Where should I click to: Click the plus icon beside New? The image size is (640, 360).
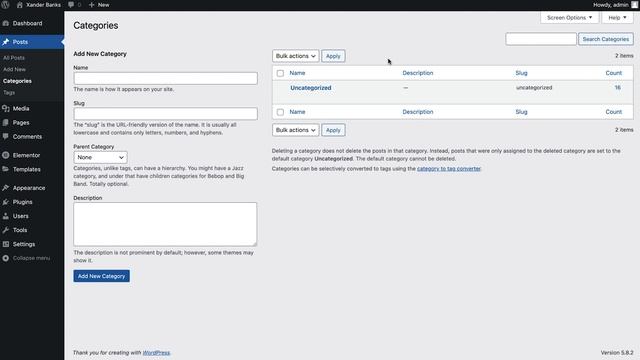pos(91,5)
